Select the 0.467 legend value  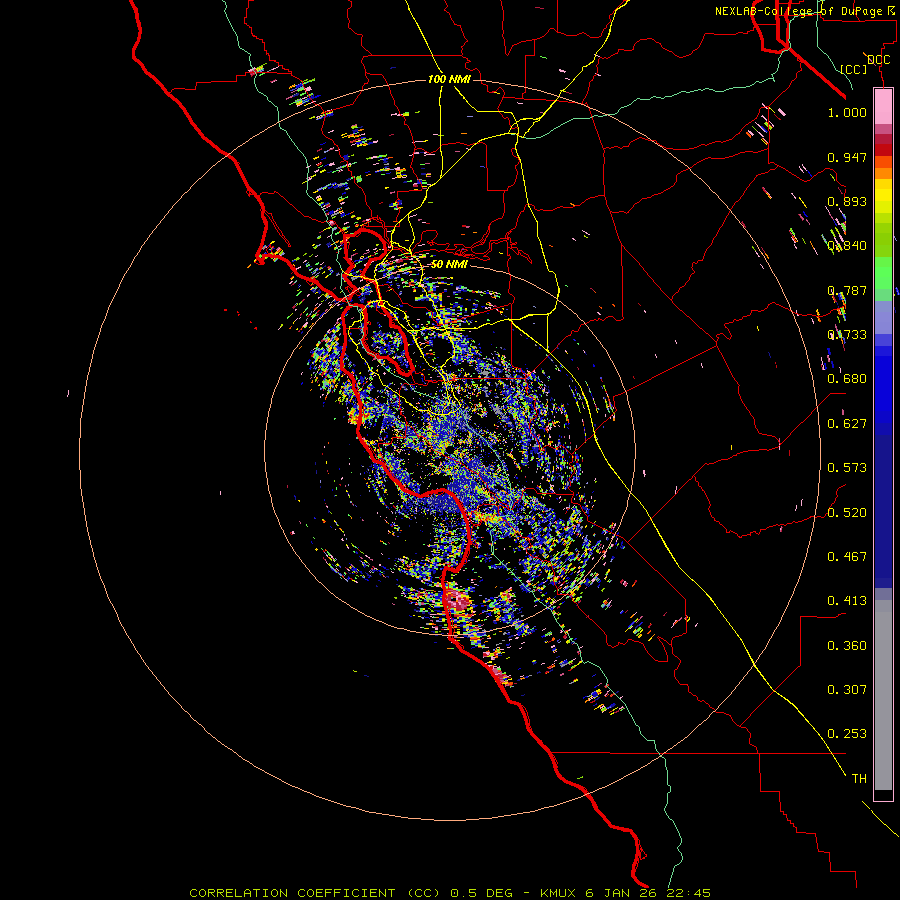847,557
